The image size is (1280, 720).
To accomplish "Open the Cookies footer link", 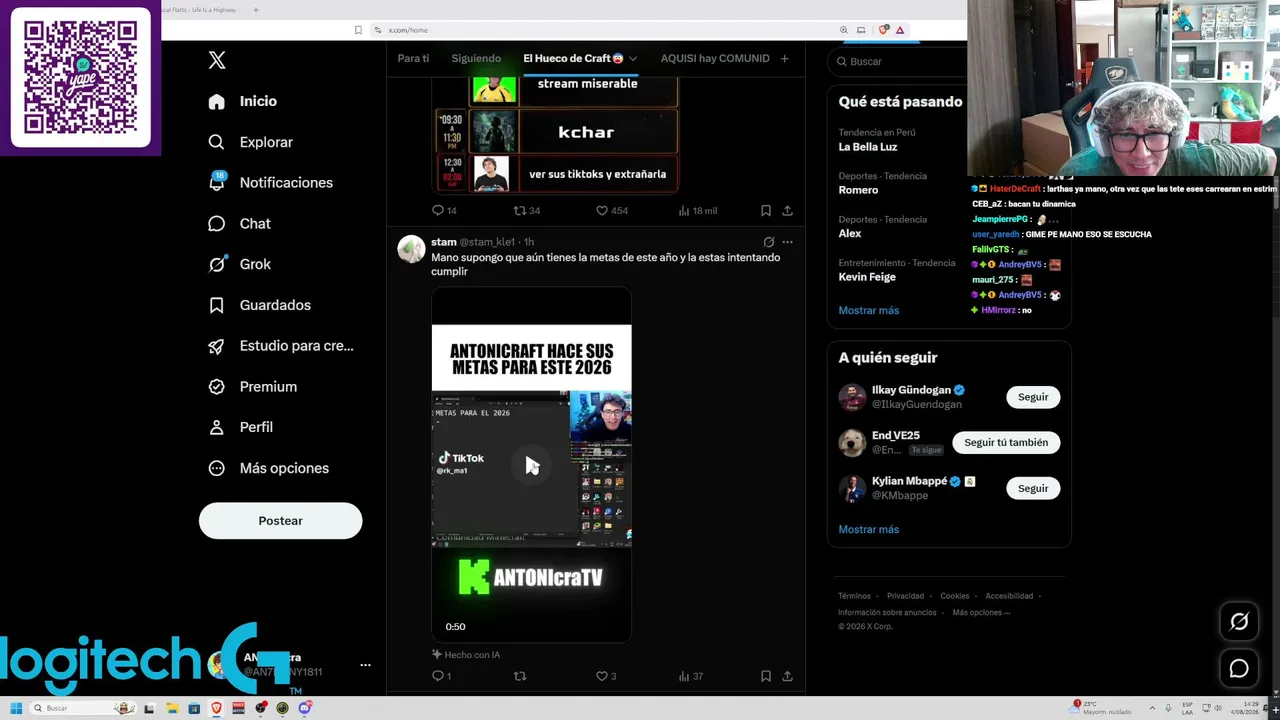I will click(954, 596).
